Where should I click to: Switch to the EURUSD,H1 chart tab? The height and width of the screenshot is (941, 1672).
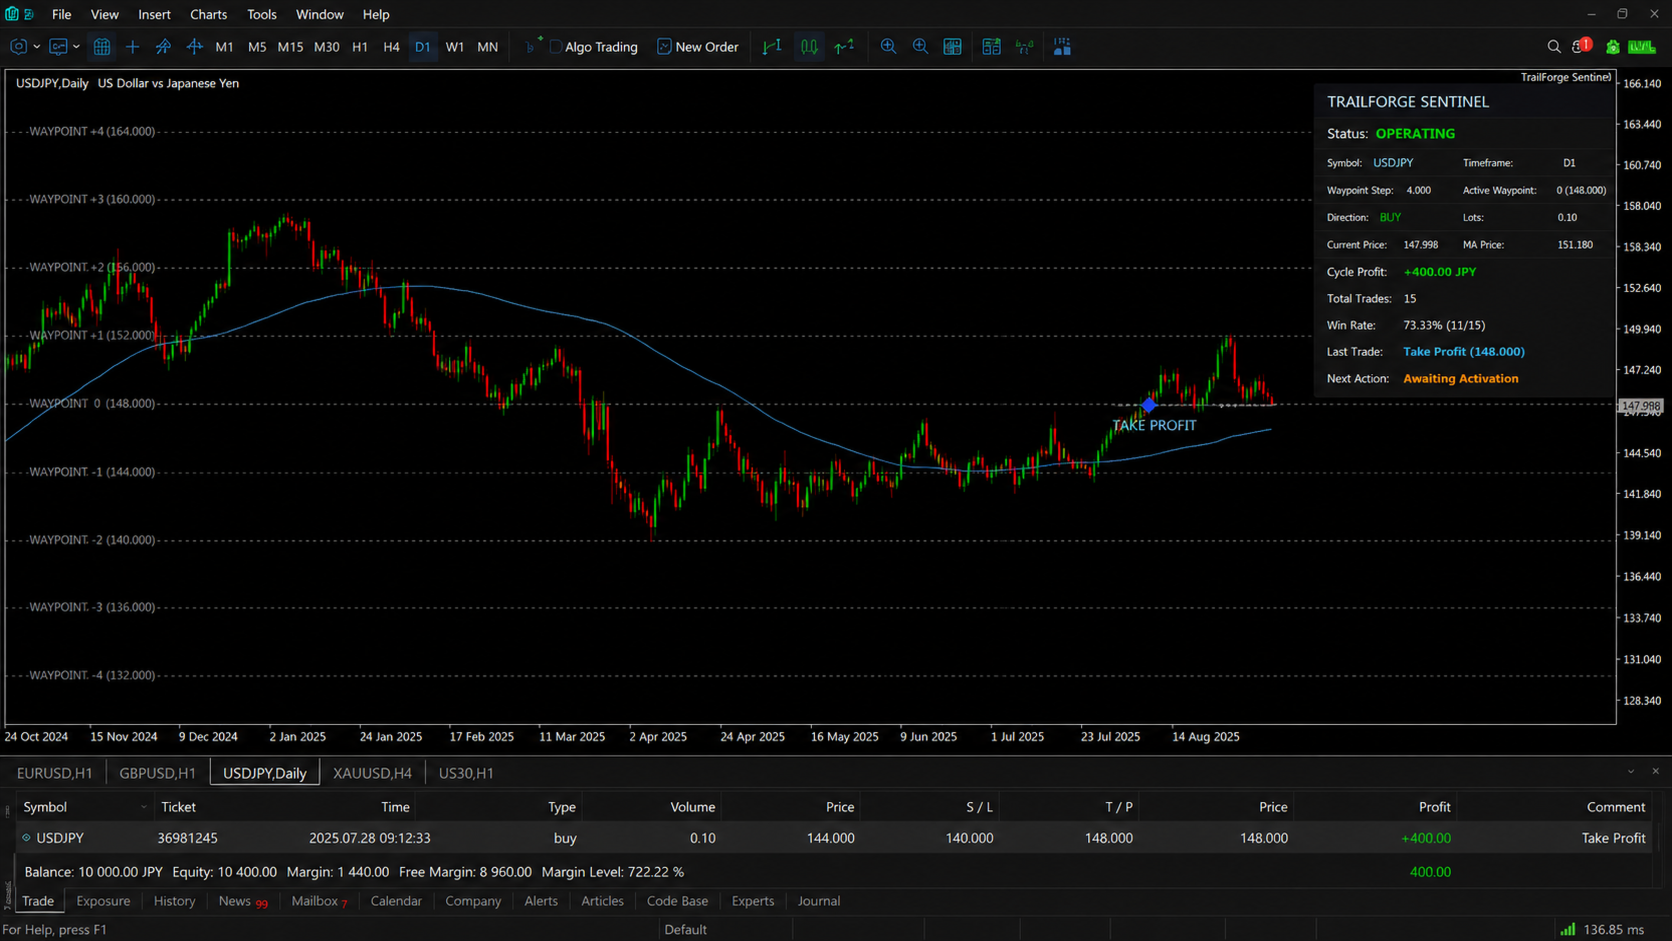54,773
